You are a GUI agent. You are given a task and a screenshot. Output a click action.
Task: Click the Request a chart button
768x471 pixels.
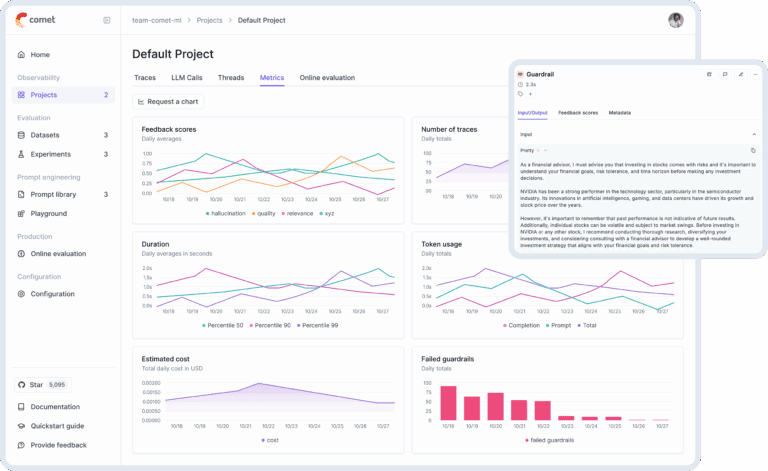click(168, 101)
